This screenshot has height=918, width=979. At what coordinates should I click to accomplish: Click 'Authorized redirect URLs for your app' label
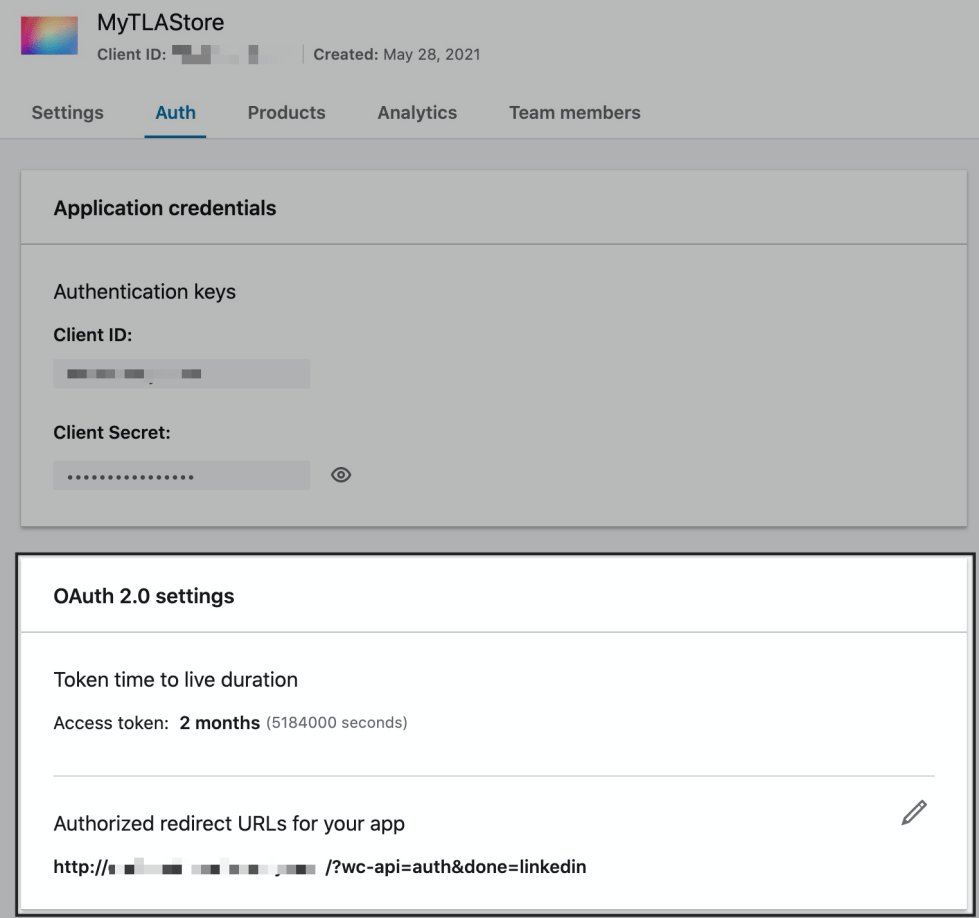[229, 824]
